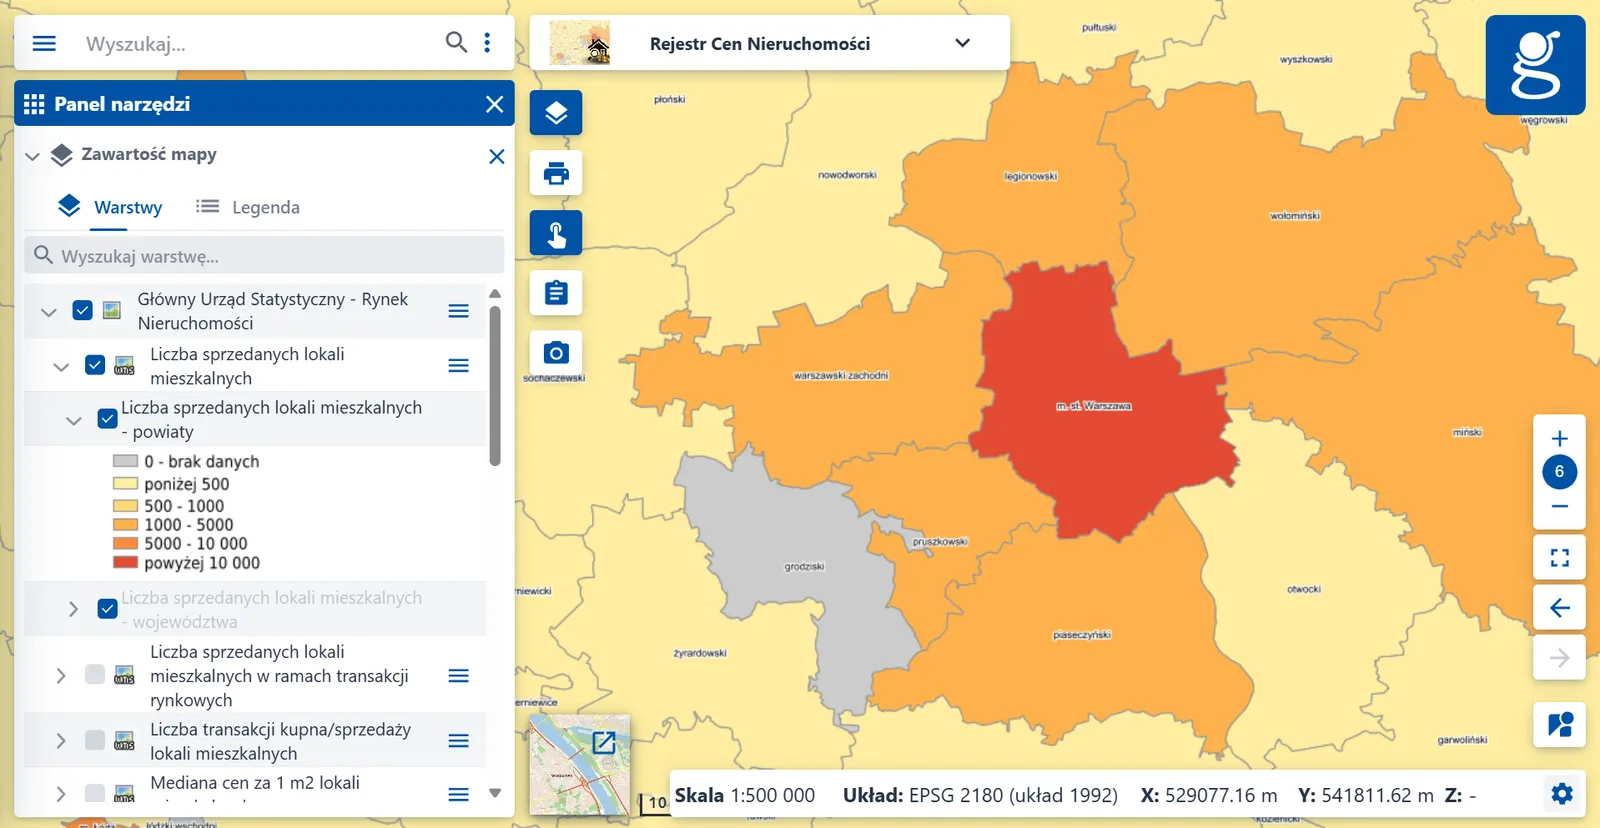The height and width of the screenshot is (828, 1600).
Task: Switch to Legenda tab
Action: pyautogui.click(x=248, y=207)
